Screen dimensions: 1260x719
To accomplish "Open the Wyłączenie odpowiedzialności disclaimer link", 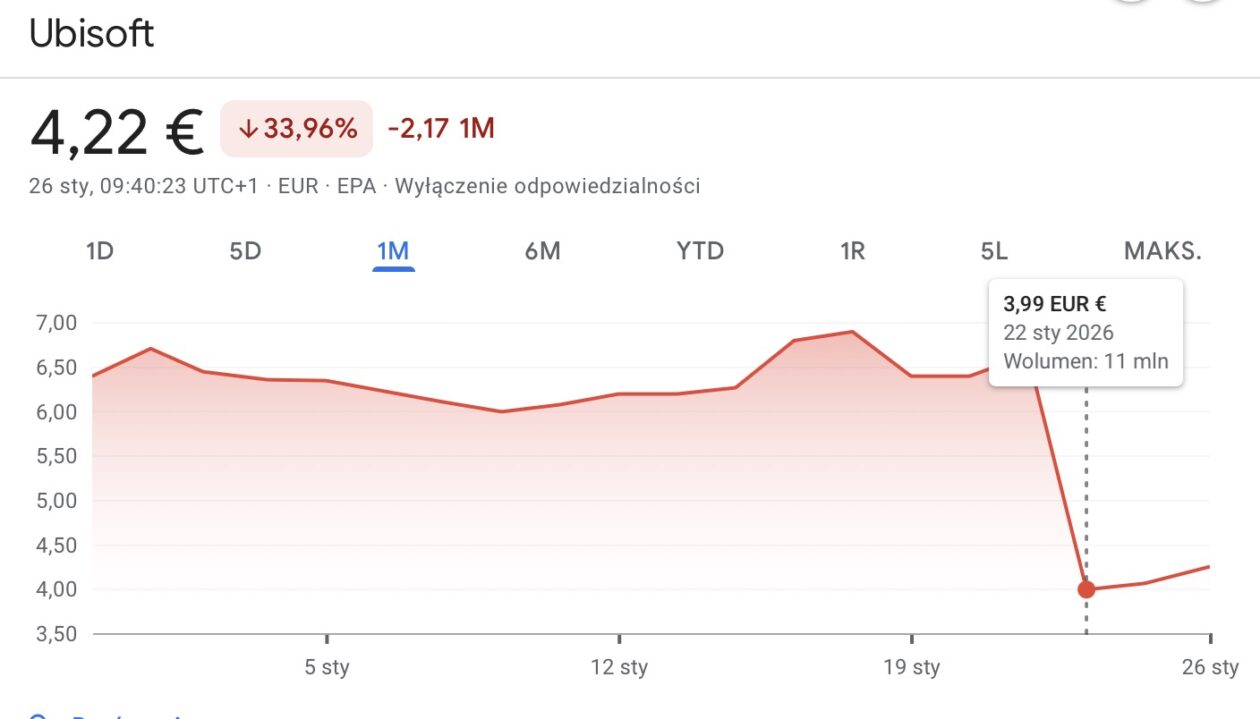I will [x=547, y=186].
